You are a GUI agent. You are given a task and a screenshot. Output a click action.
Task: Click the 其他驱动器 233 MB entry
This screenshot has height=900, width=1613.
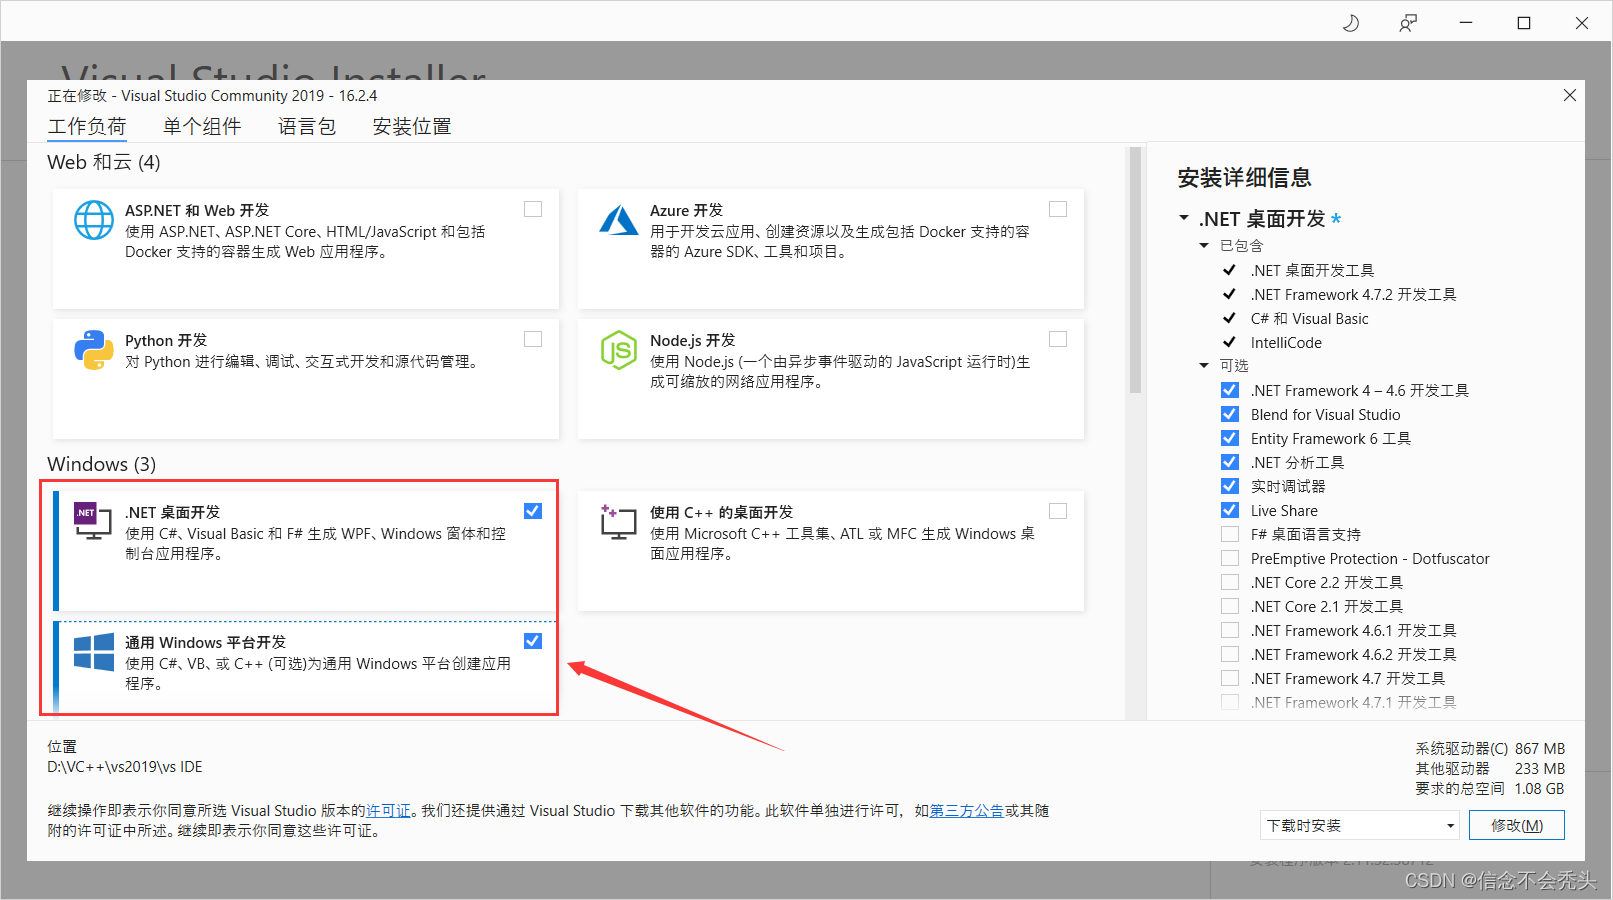pos(1490,768)
